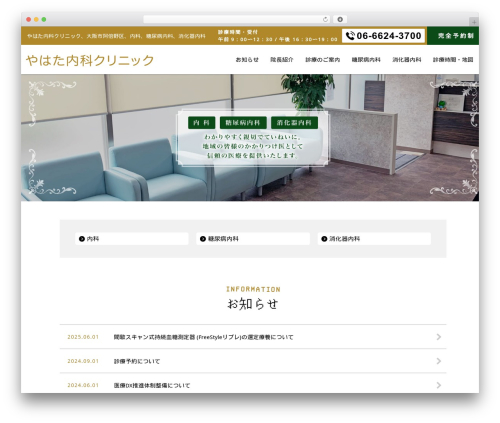Image resolution: width=500 pixels, height=423 pixels.
Task: Click the 完全予約制 green header button
Action: tap(453, 36)
